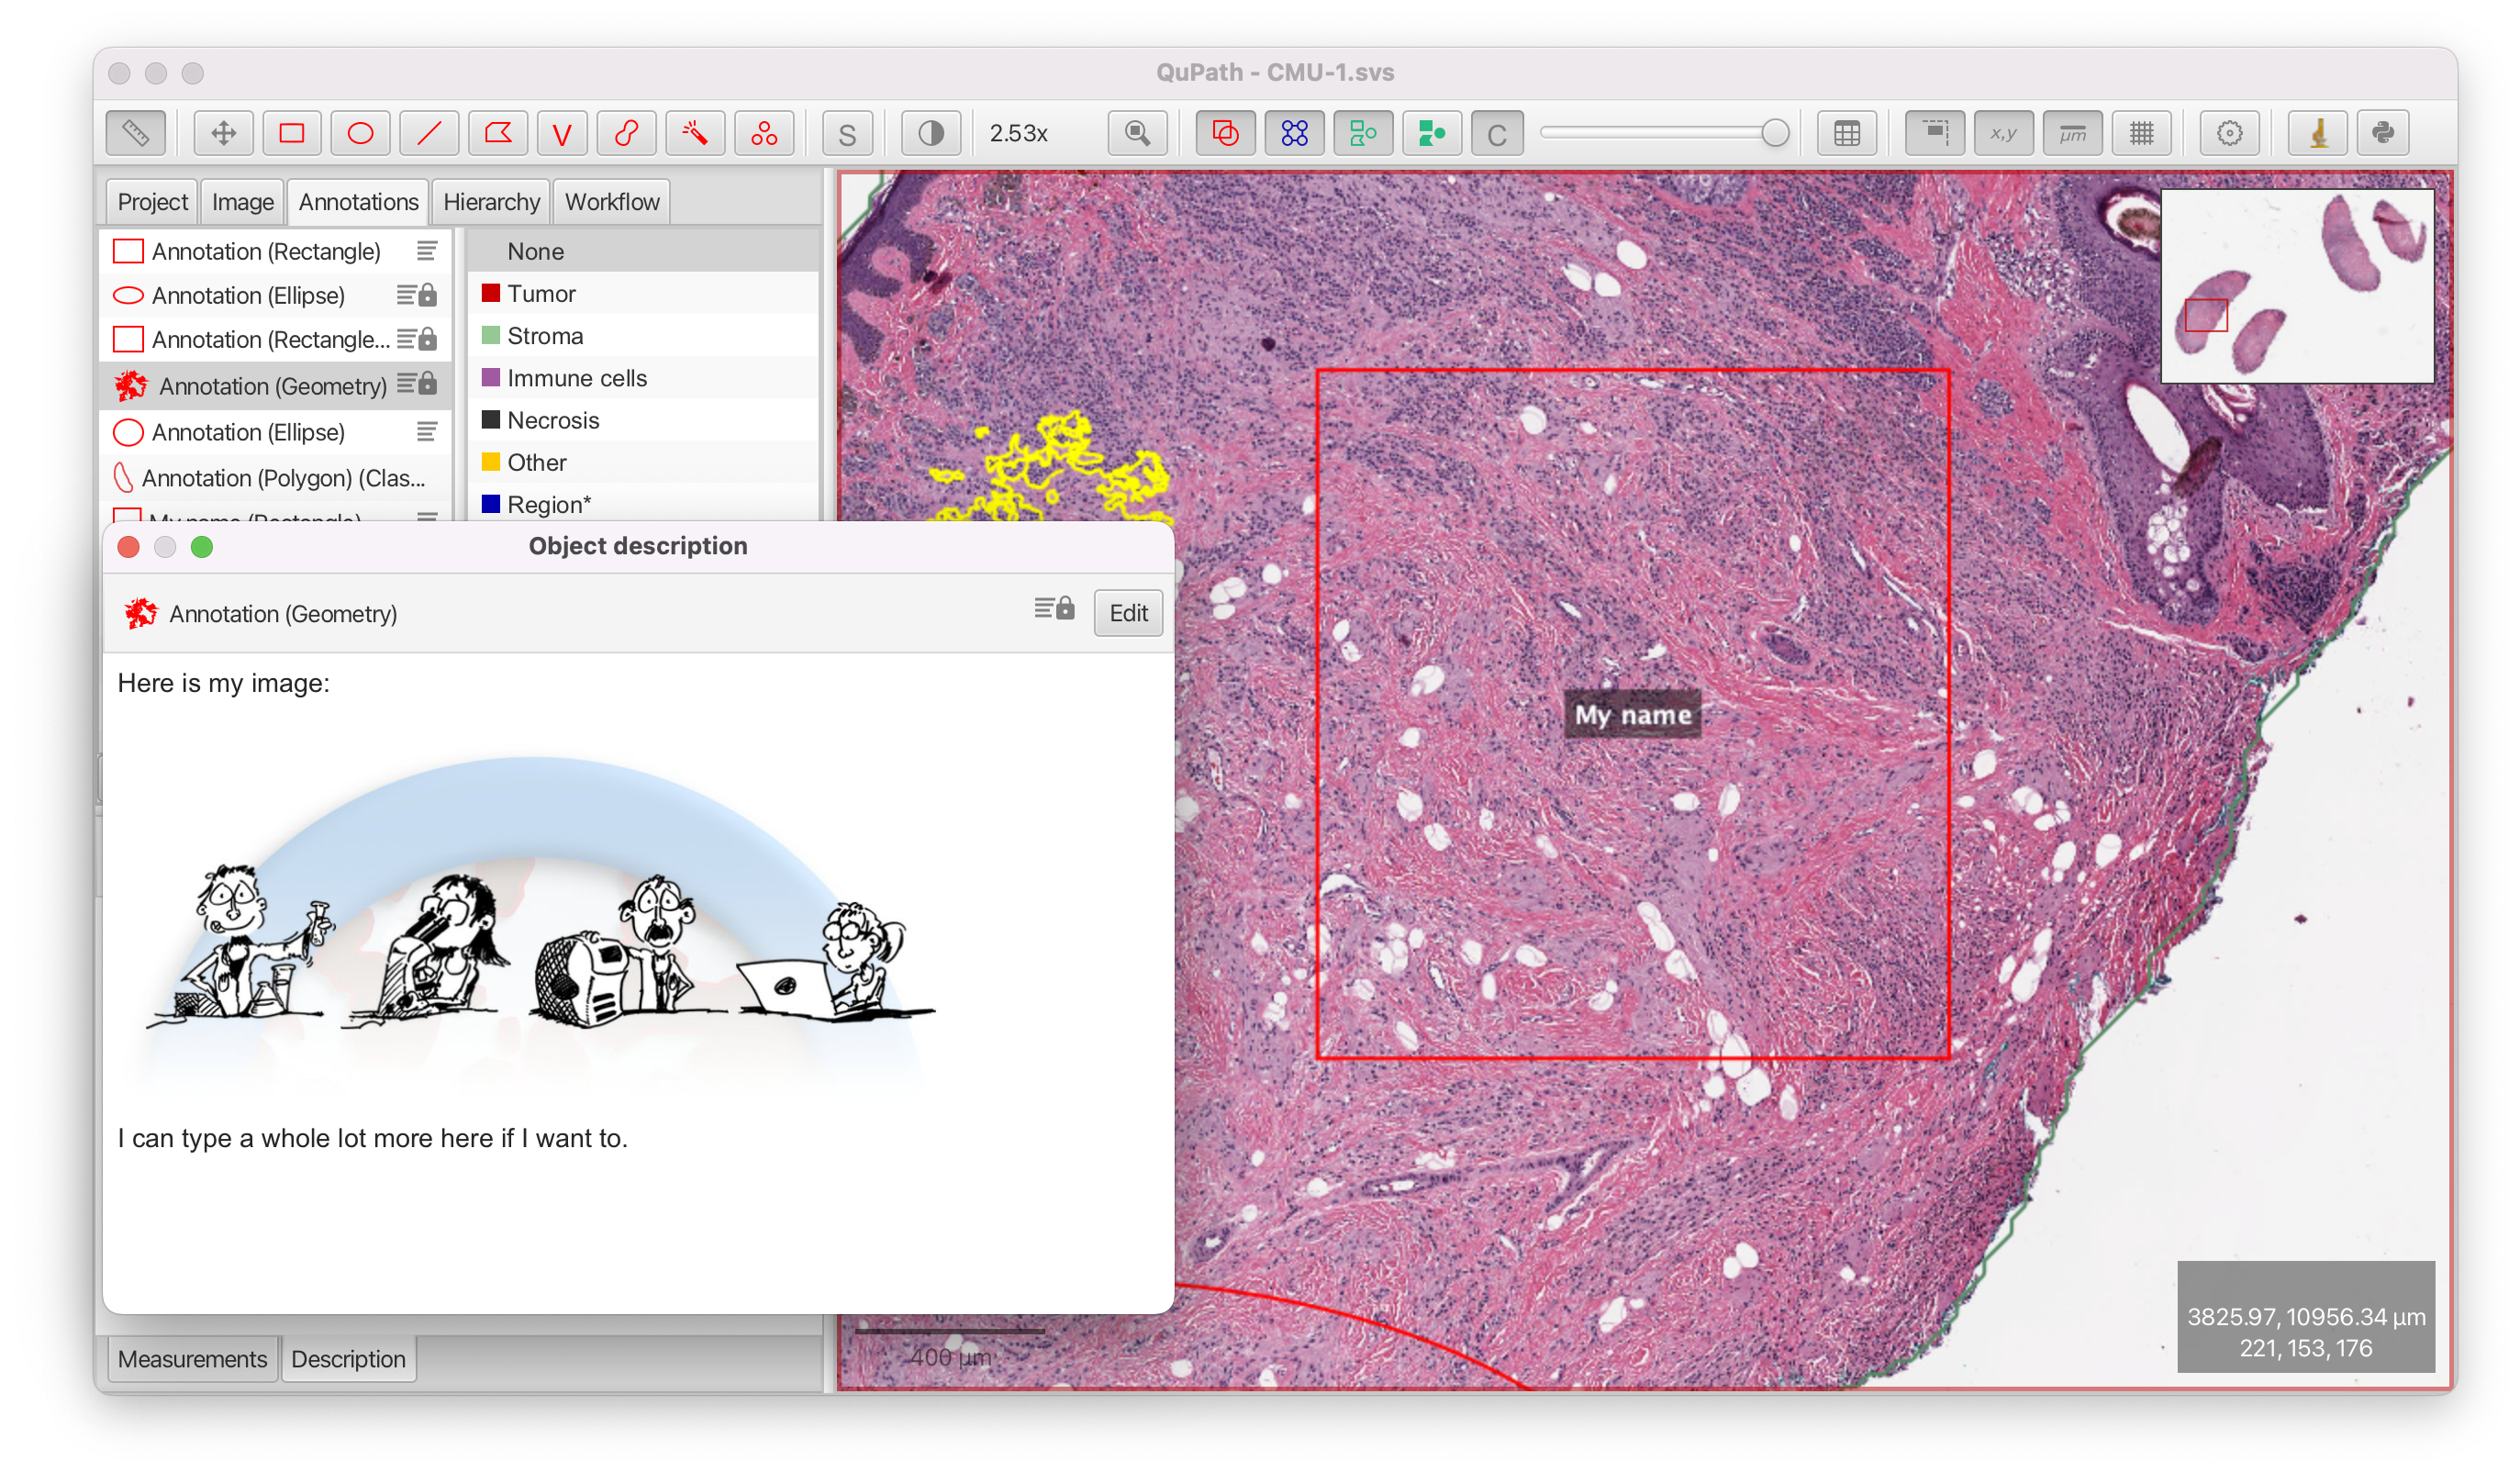This screenshot has height=1472, width=2520.
Task: Click the Edit button in Object description
Action: (x=1128, y=613)
